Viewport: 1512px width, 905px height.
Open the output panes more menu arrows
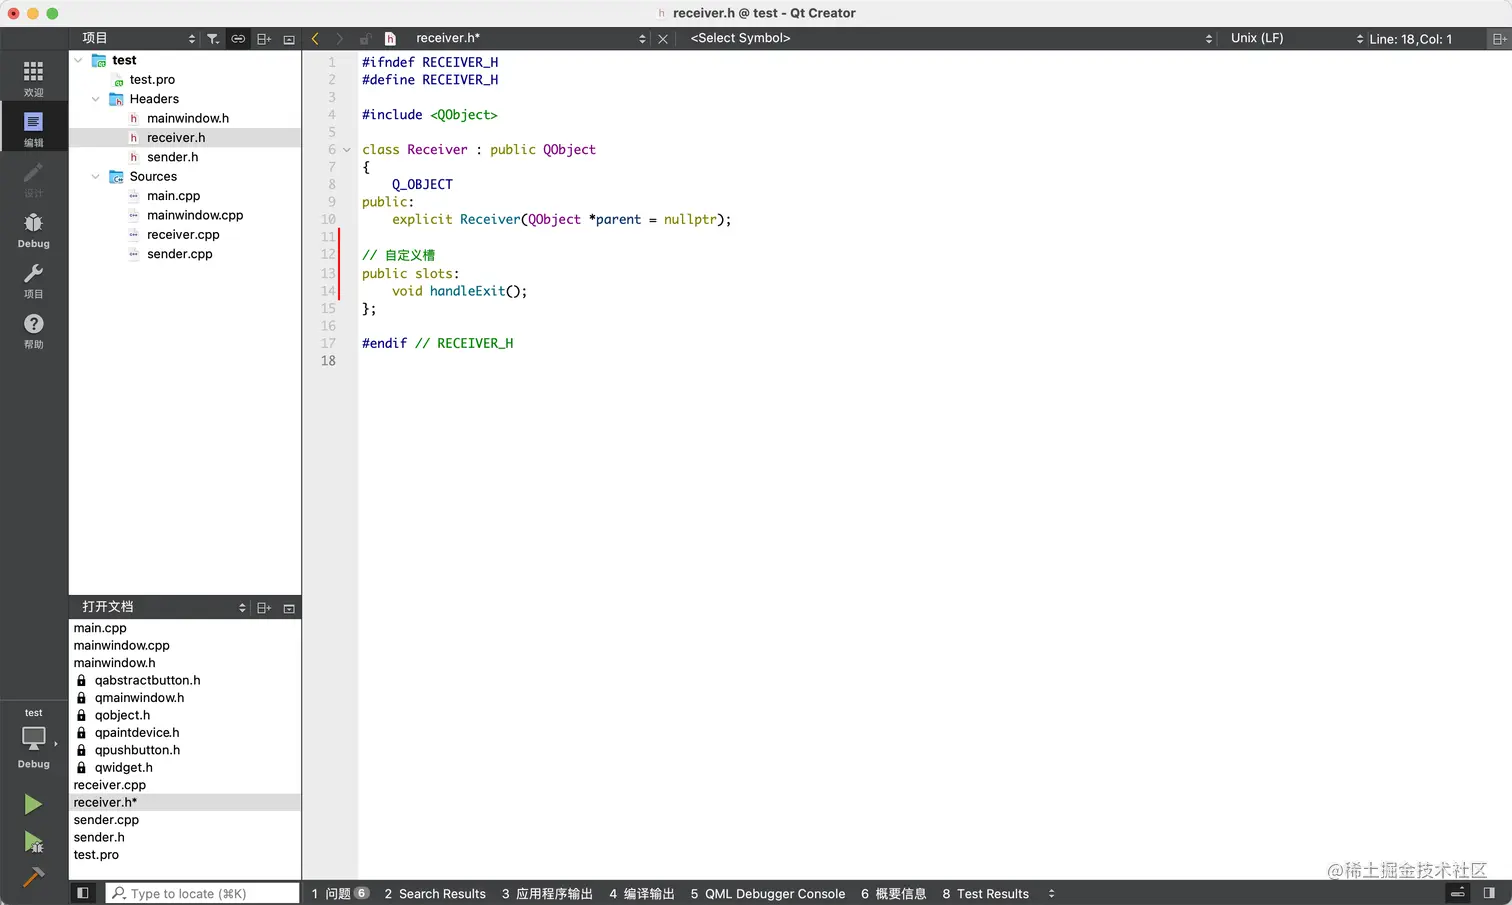click(1051, 893)
